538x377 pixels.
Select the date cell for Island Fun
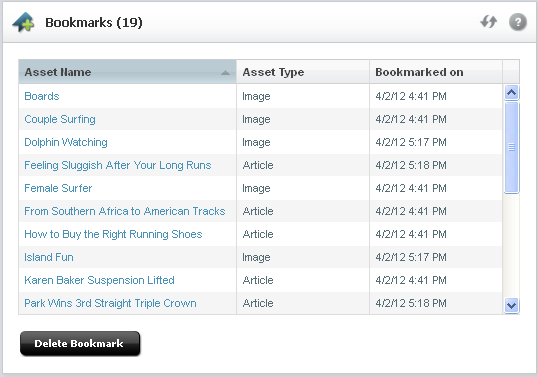coord(436,257)
